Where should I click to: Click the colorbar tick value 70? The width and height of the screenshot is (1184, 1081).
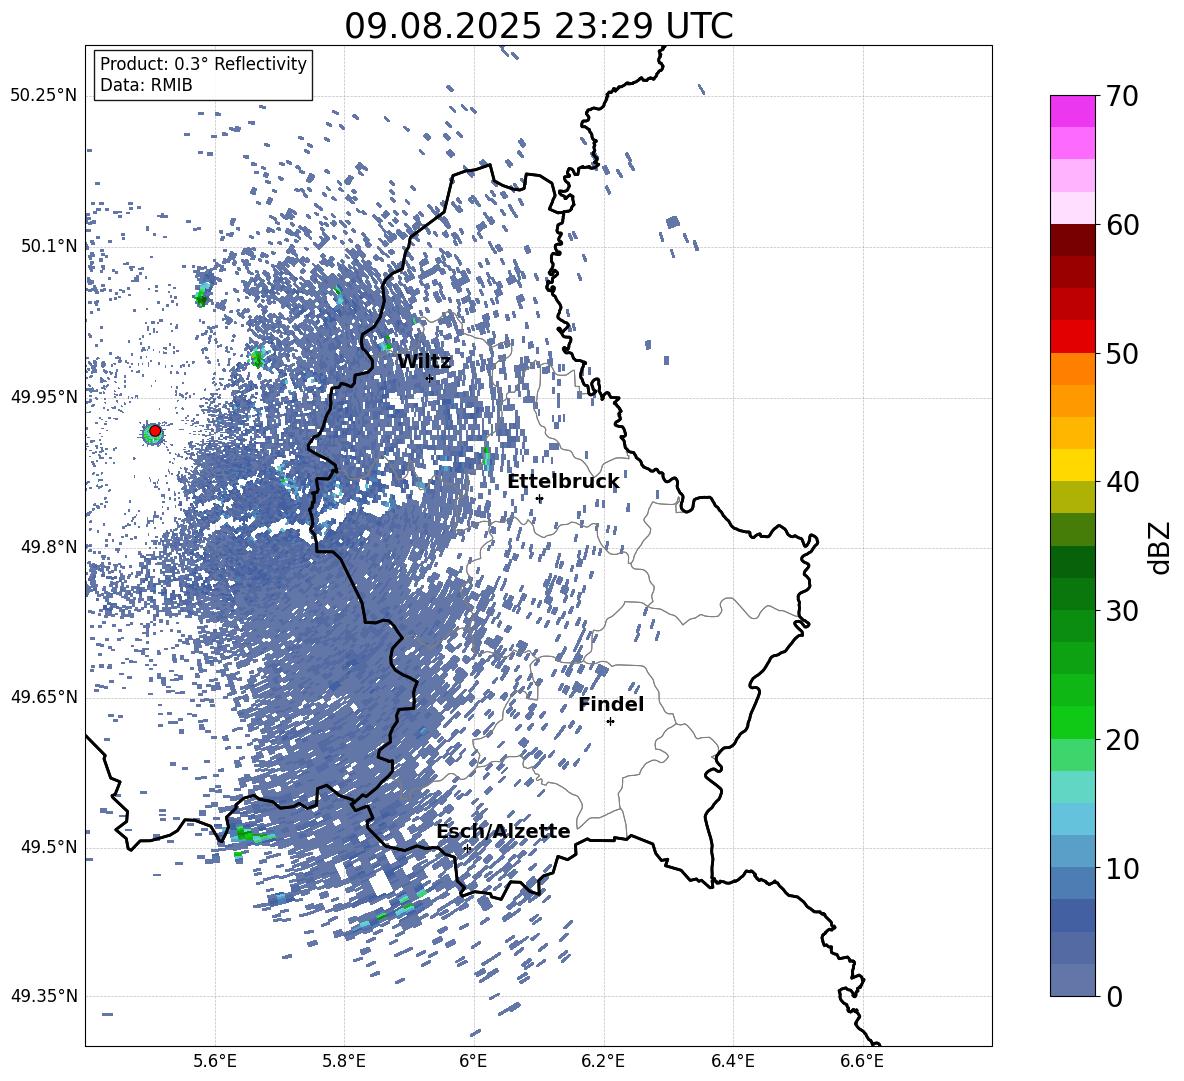[x=1122, y=97]
